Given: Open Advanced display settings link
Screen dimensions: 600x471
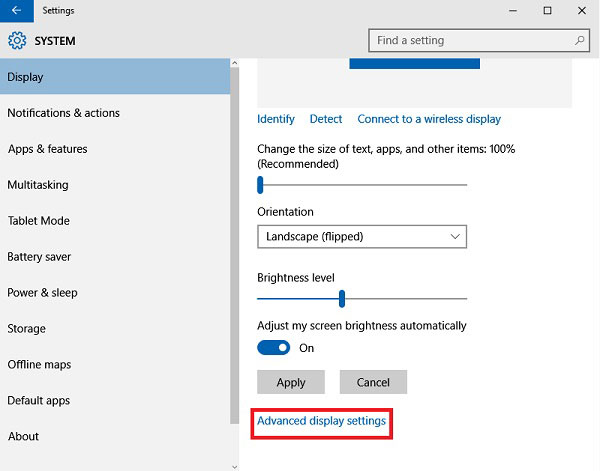Looking at the screenshot, I should (x=321, y=421).
